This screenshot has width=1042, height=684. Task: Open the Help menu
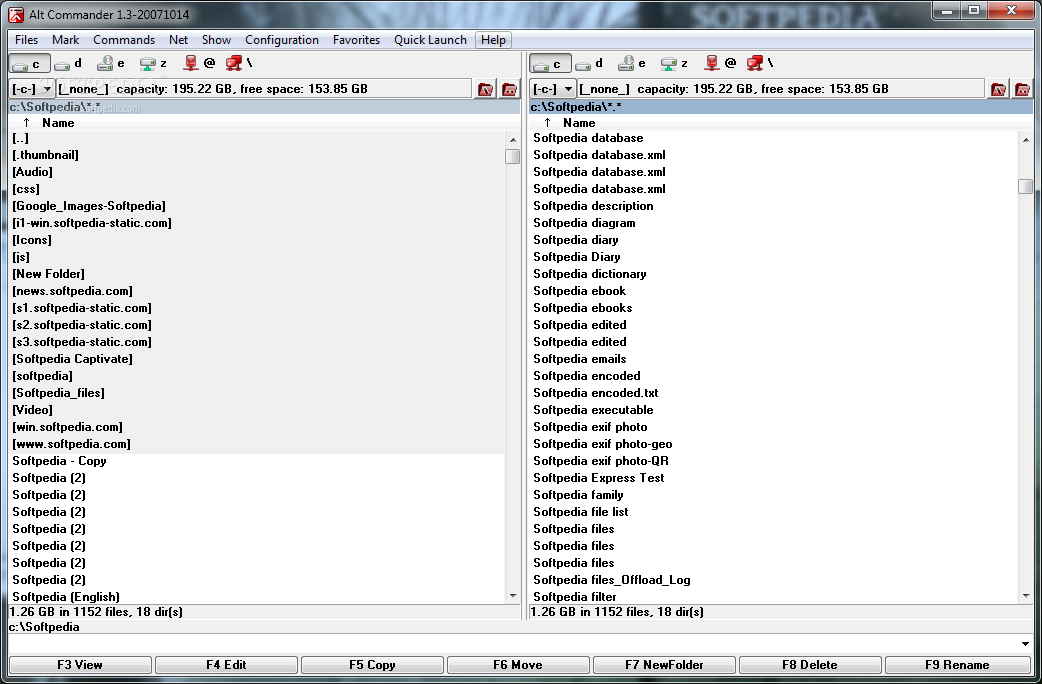[x=493, y=40]
